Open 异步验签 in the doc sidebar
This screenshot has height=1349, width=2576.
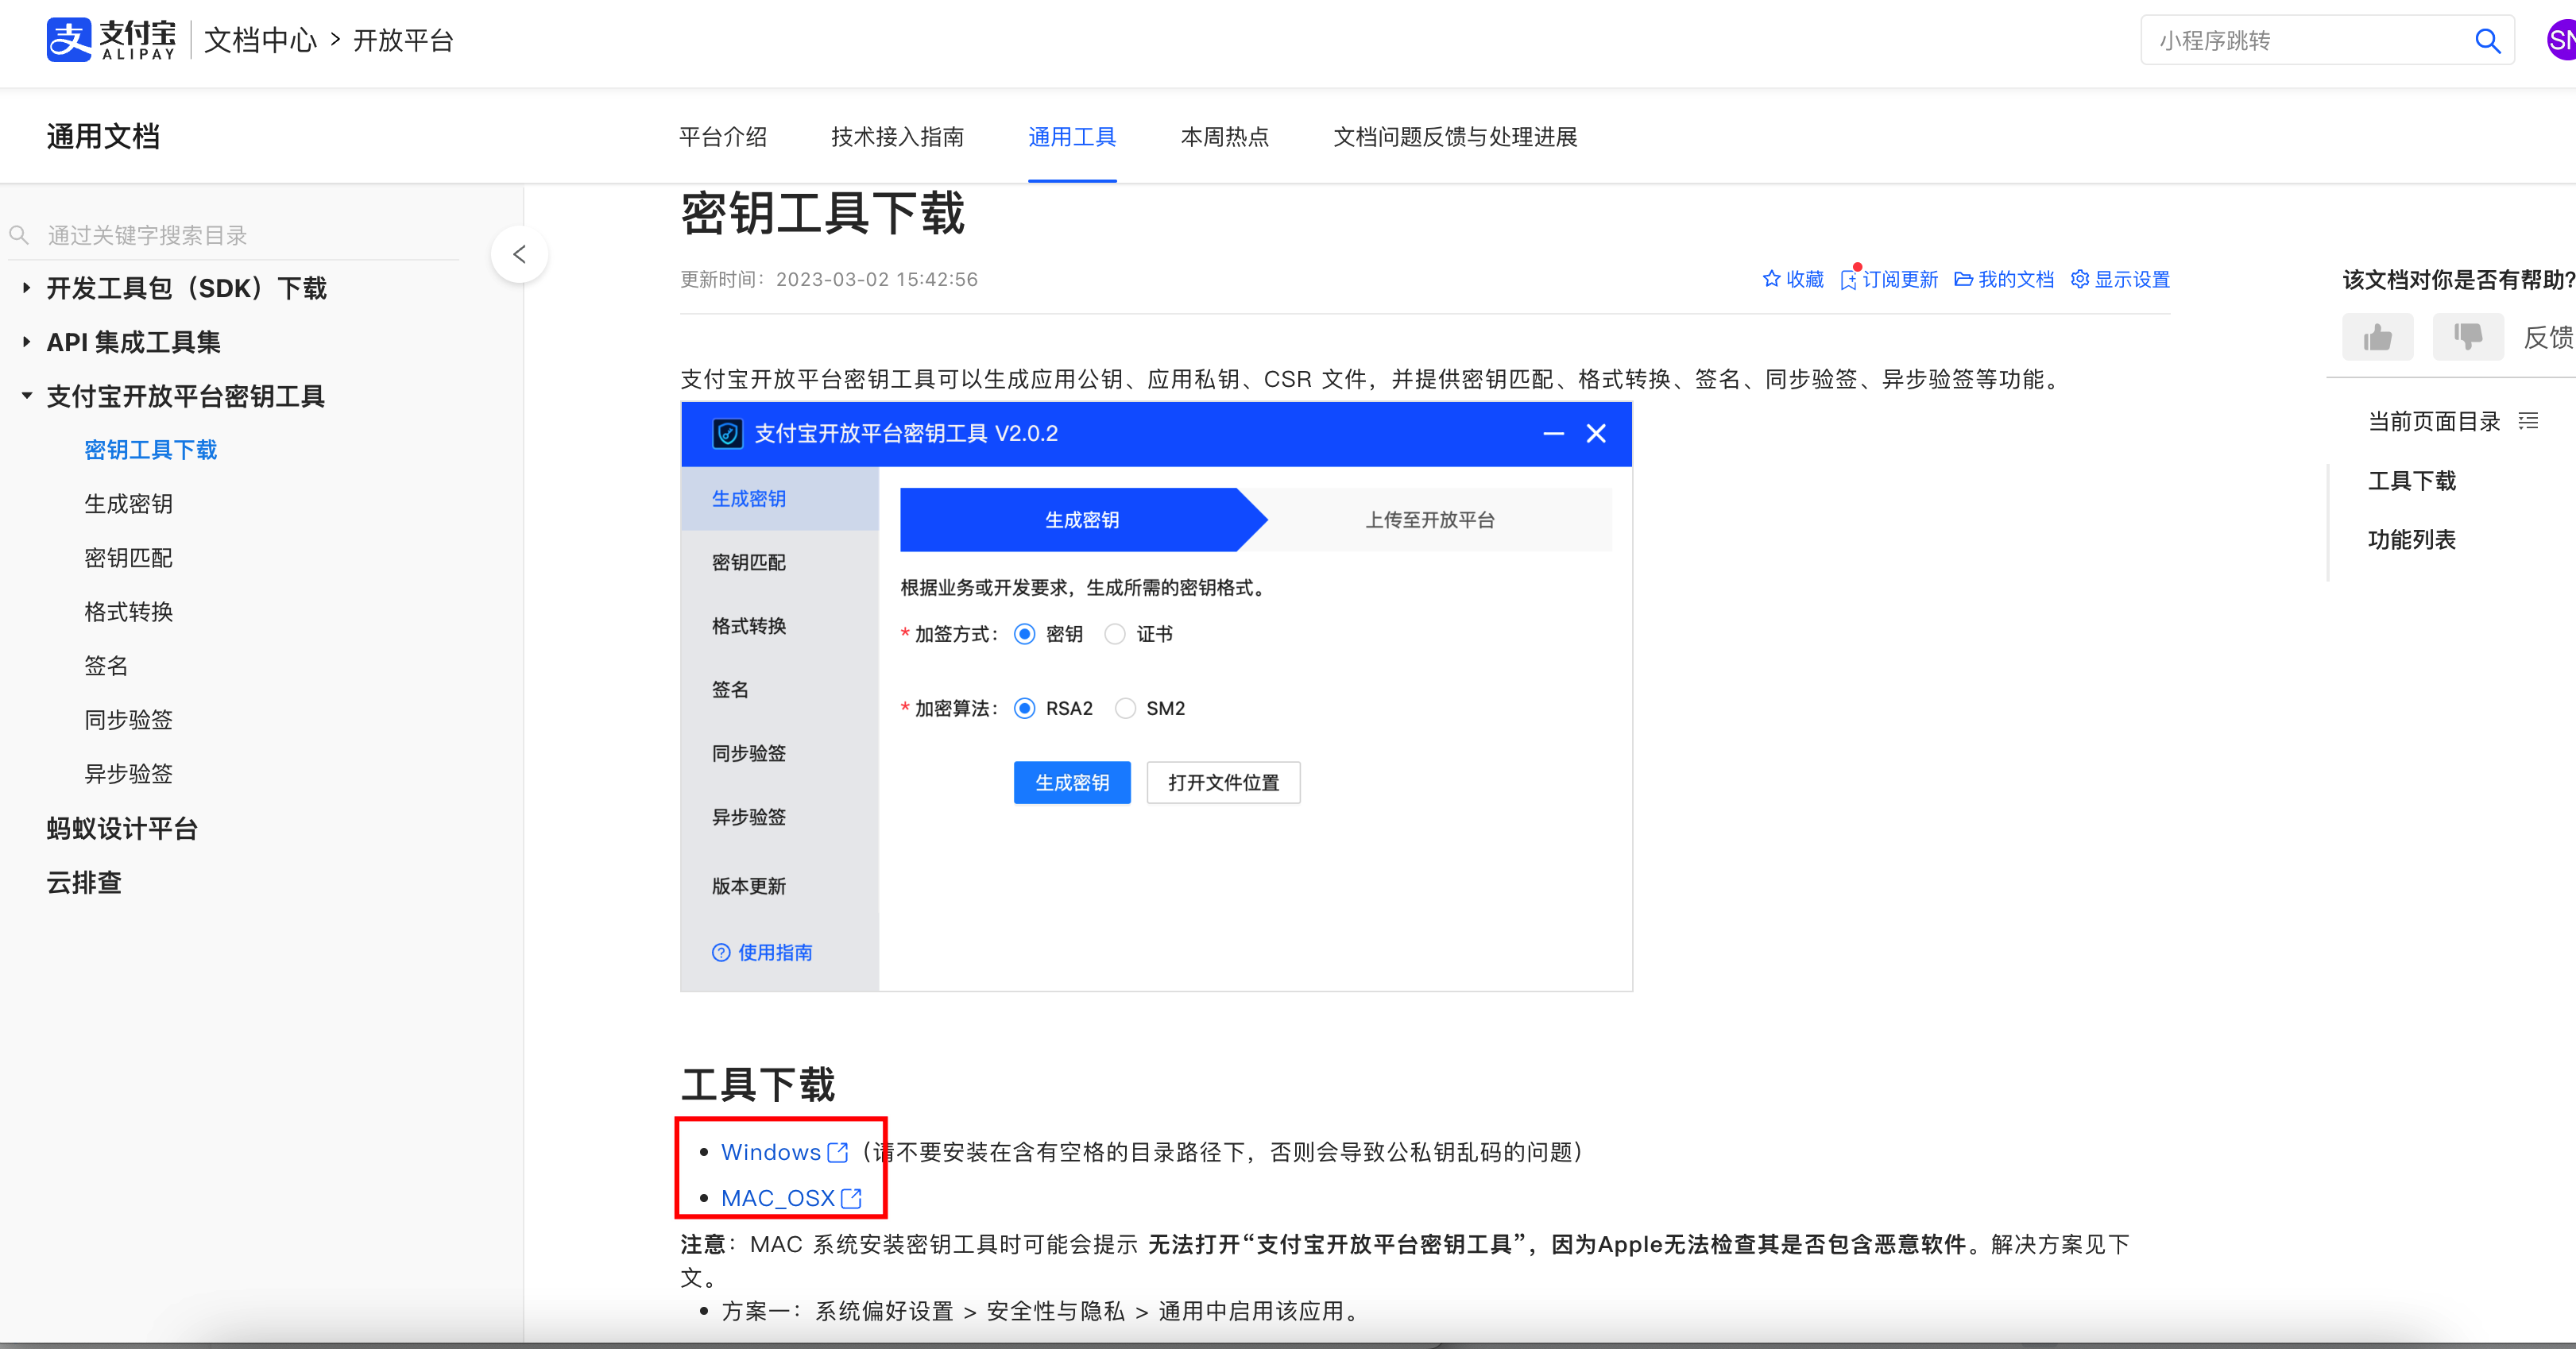pos(128,774)
